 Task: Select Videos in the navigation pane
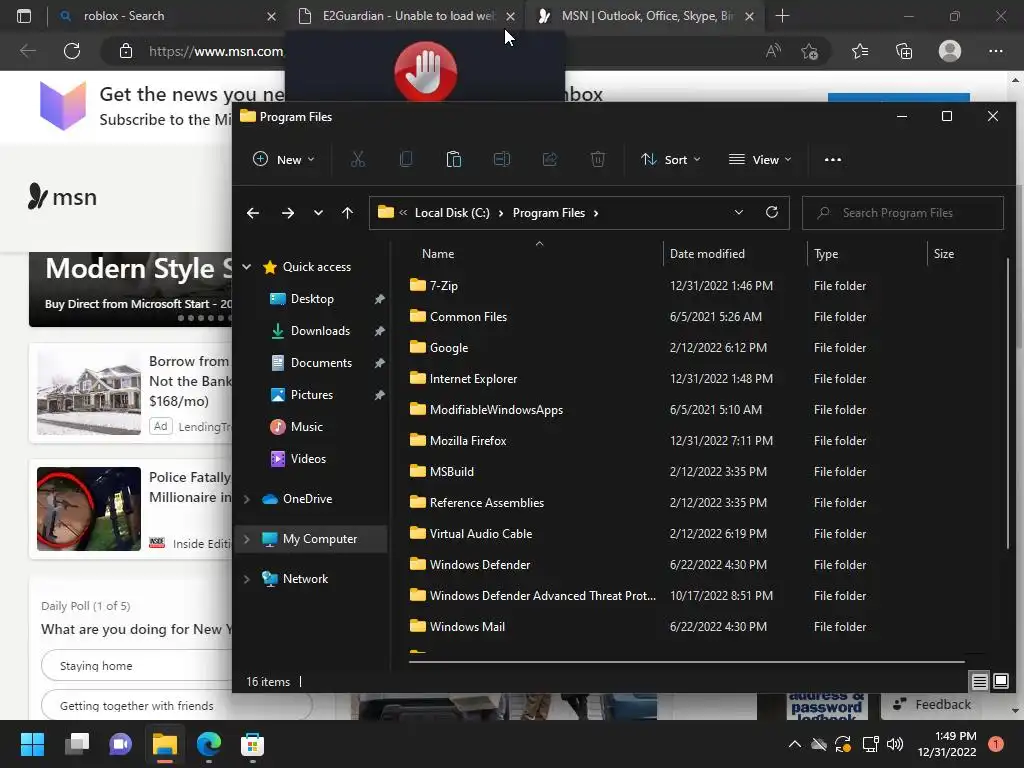(x=308, y=458)
